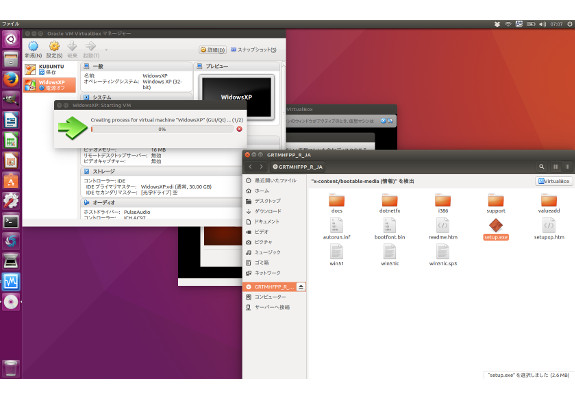Open ネットワーク Network in the sidebar
The height and width of the screenshot is (400, 575).
coord(274,273)
